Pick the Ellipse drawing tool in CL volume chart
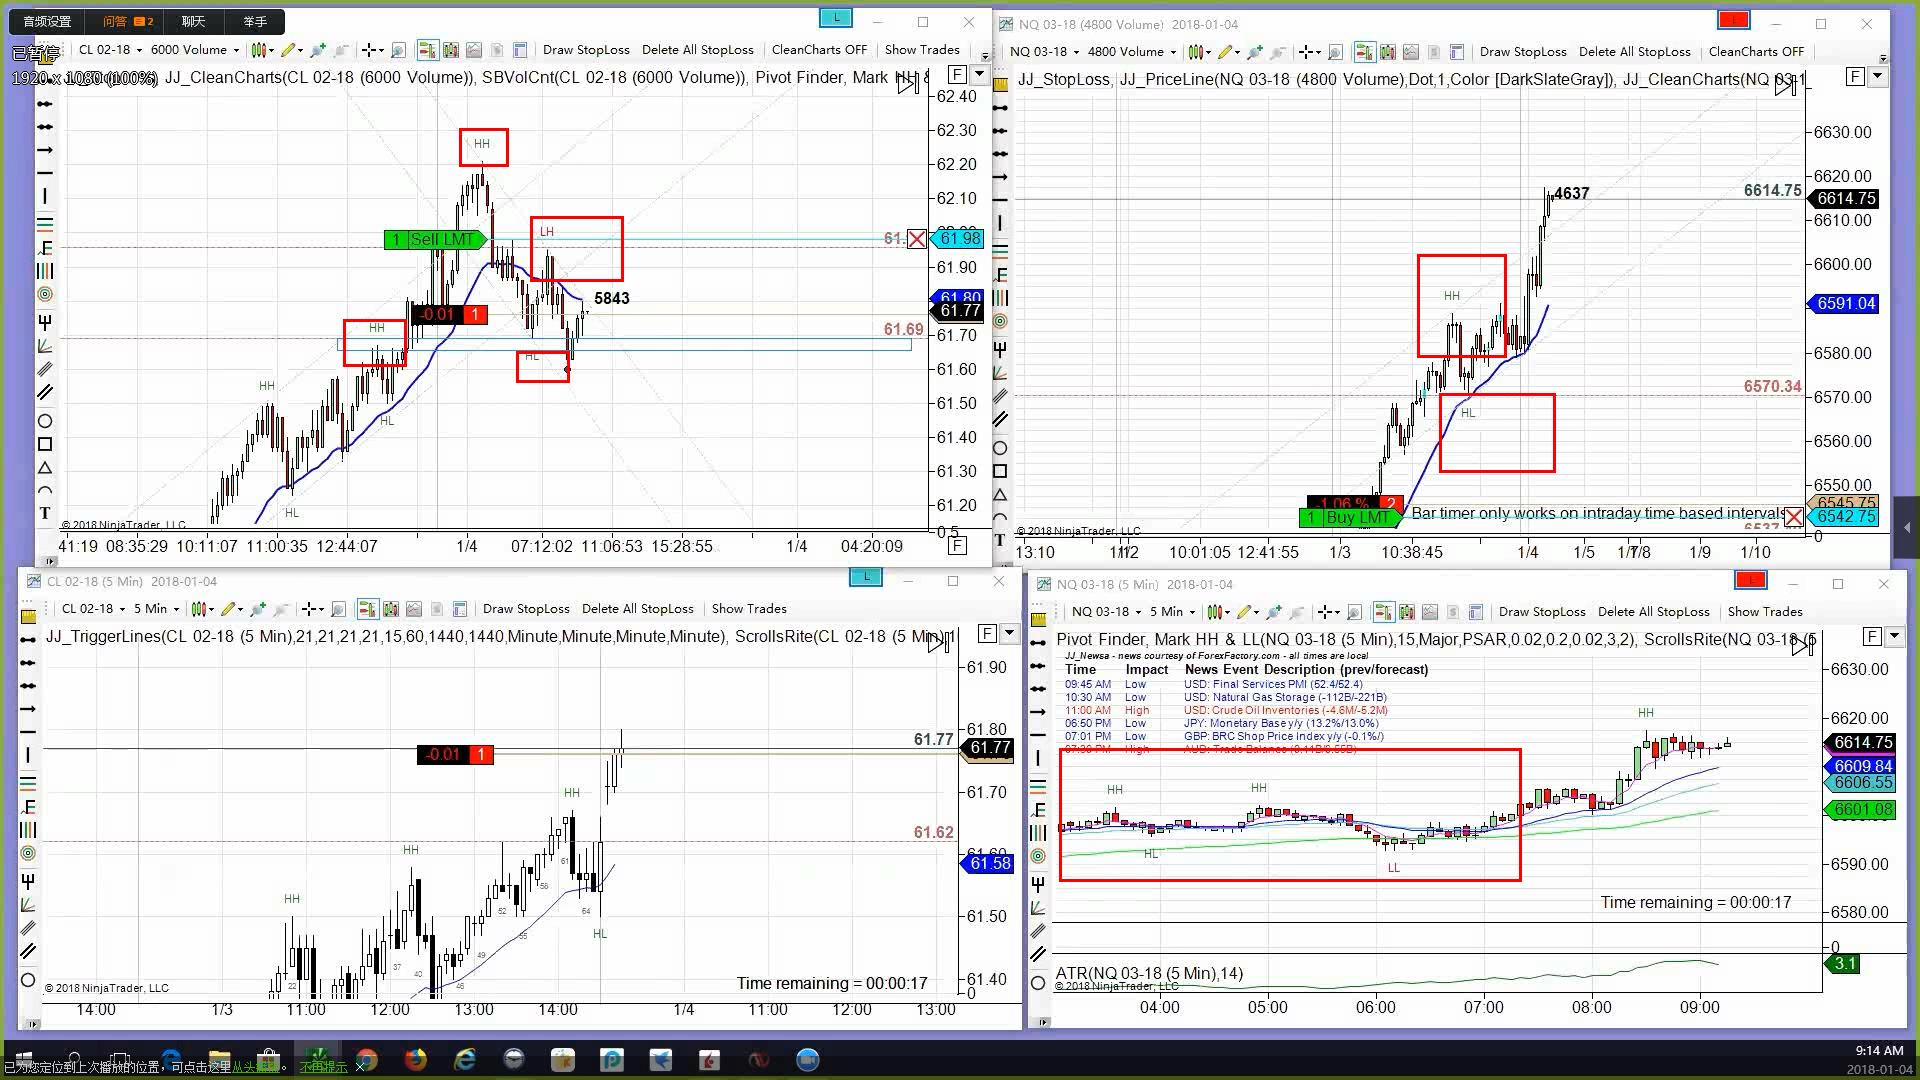The width and height of the screenshot is (1920, 1080). 44,421
